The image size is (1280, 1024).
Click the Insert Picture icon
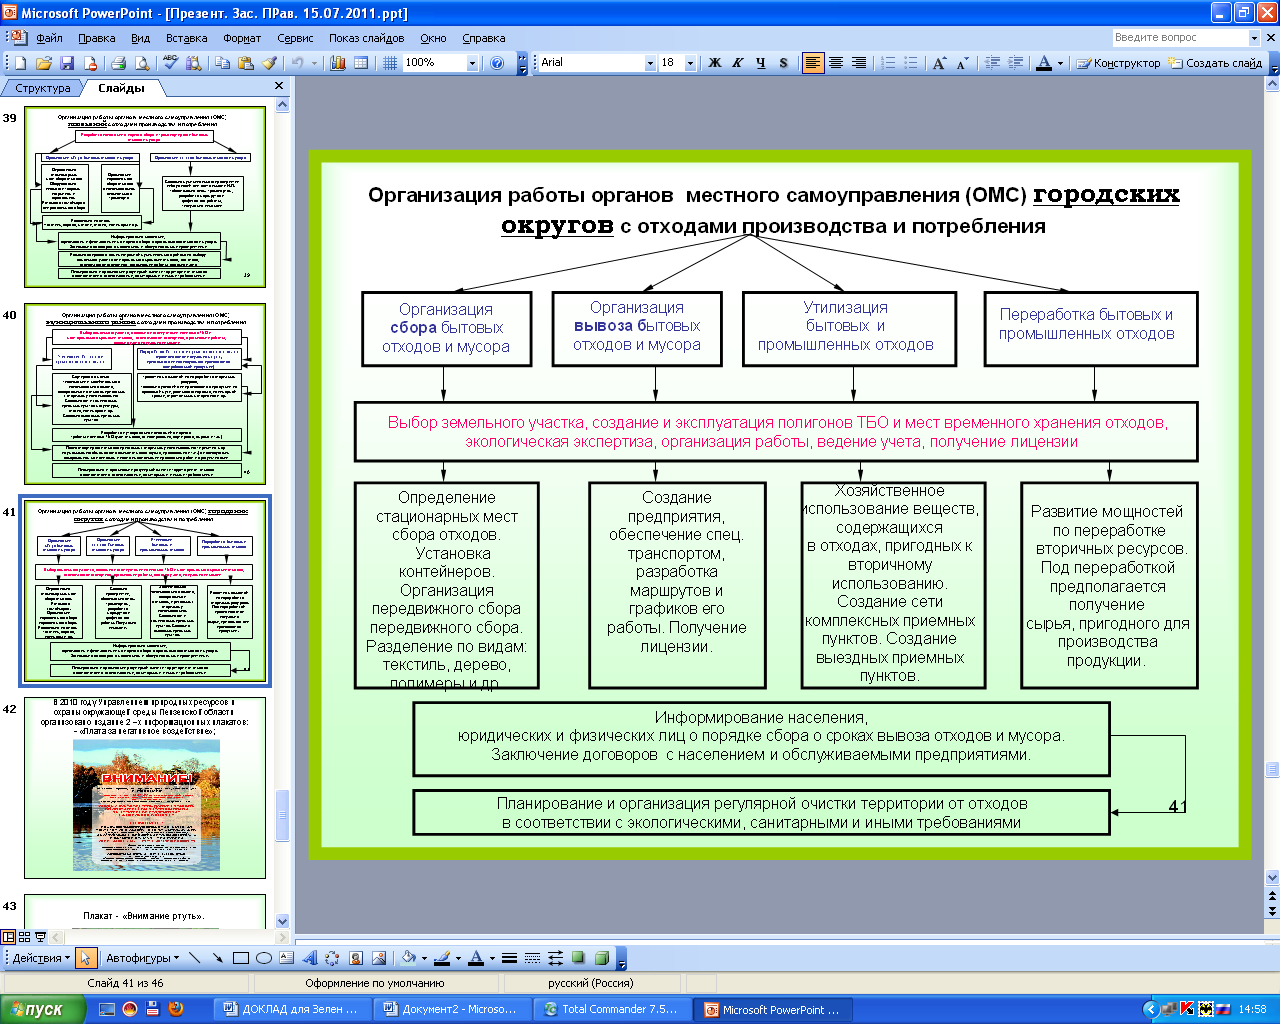[379, 958]
